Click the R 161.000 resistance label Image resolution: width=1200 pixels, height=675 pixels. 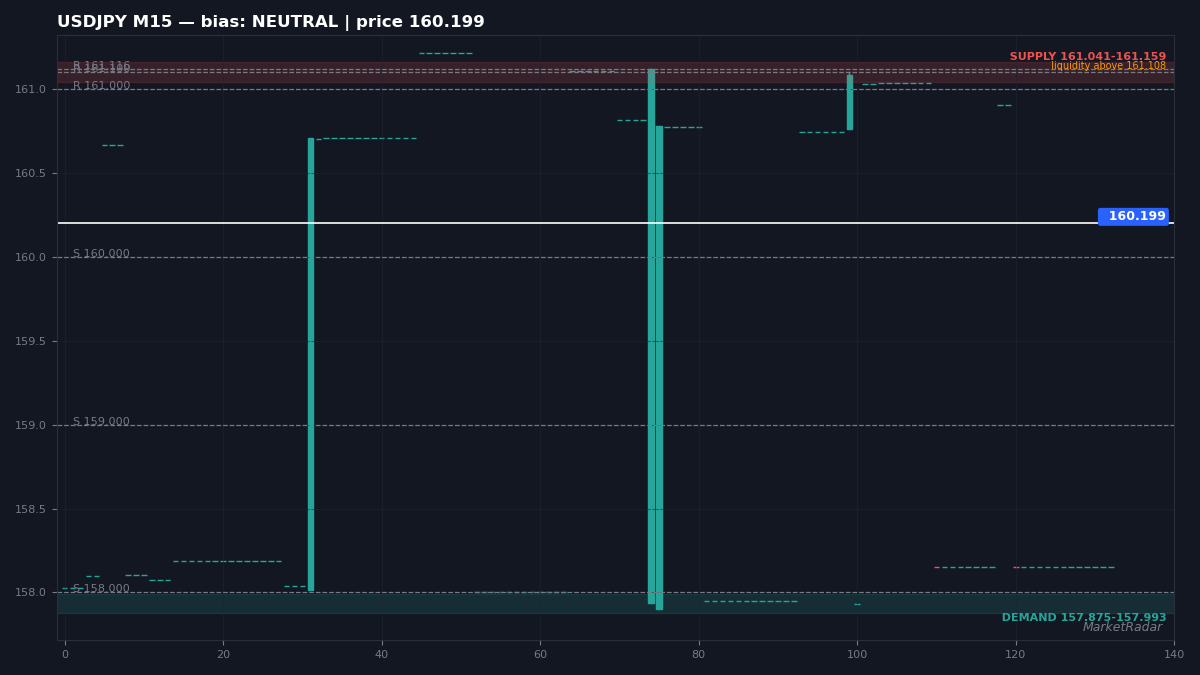click(101, 86)
